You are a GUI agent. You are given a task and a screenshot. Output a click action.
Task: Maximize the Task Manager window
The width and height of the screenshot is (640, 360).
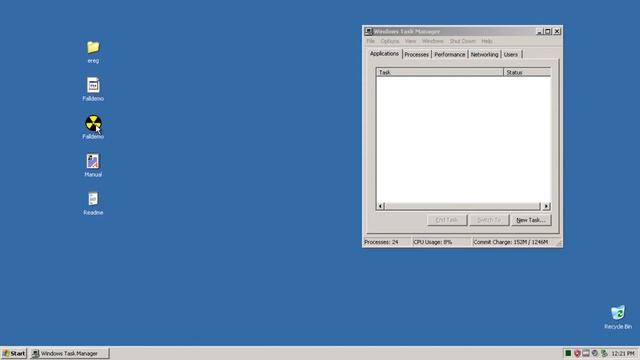[547, 31]
